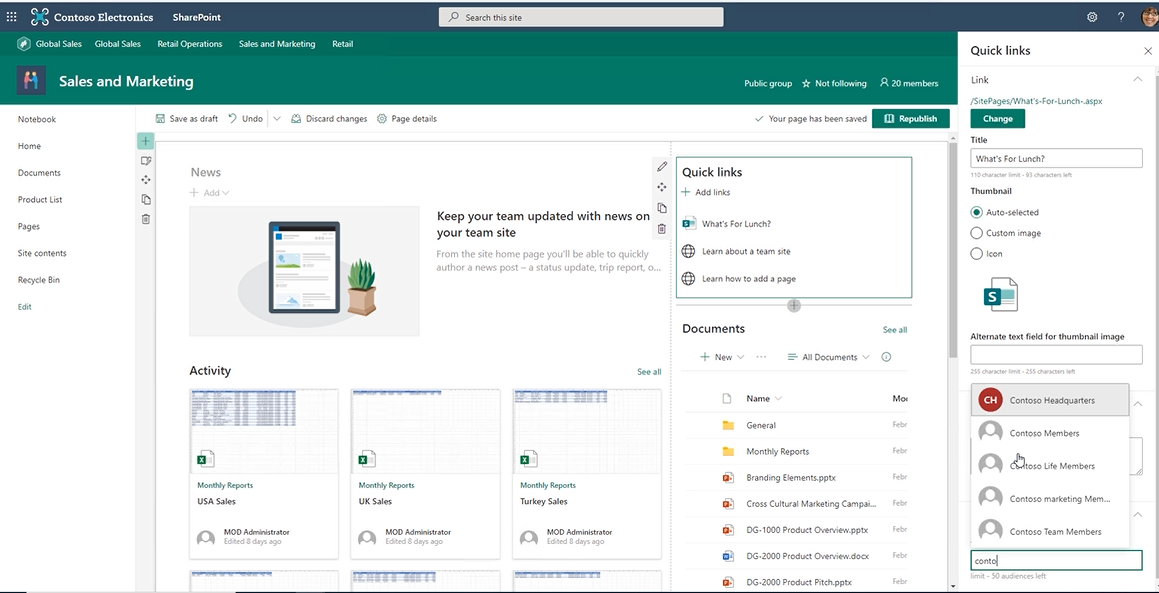
Task: Click the user profile avatar
Action: tap(1150, 16)
